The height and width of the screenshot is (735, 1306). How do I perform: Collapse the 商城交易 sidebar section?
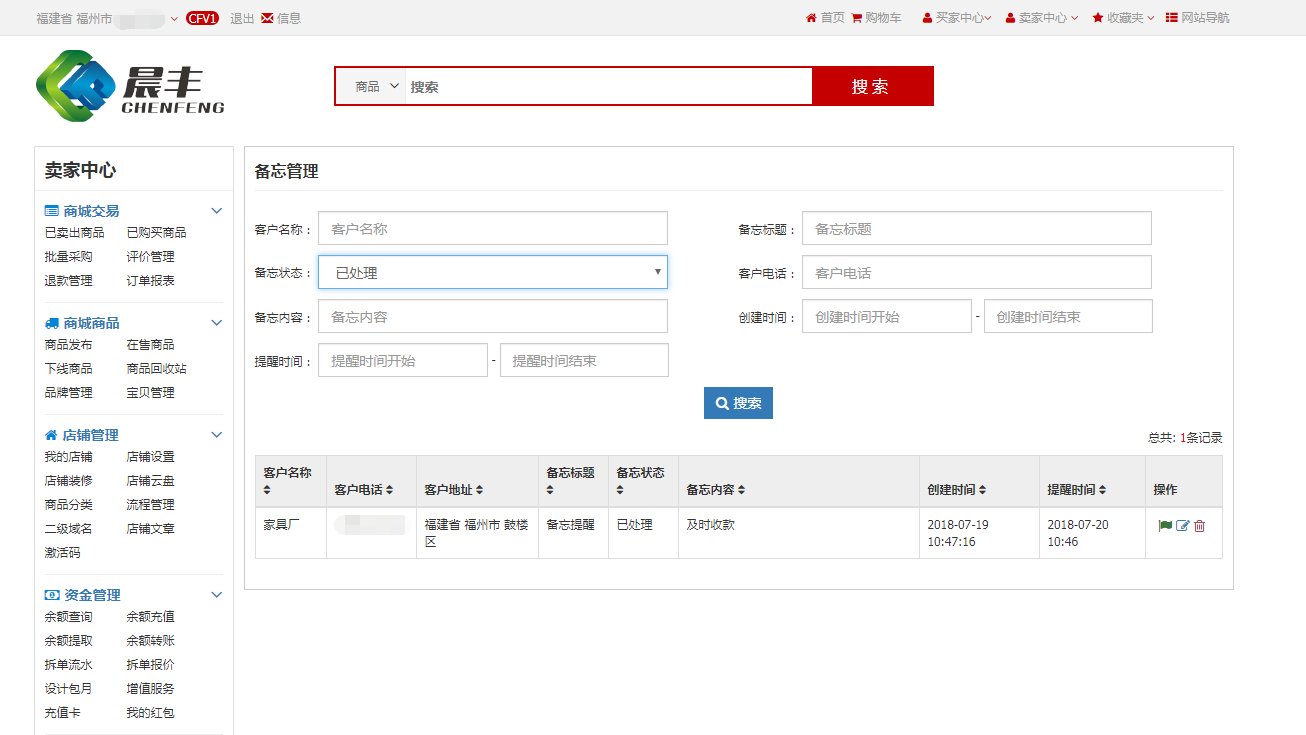216,211
